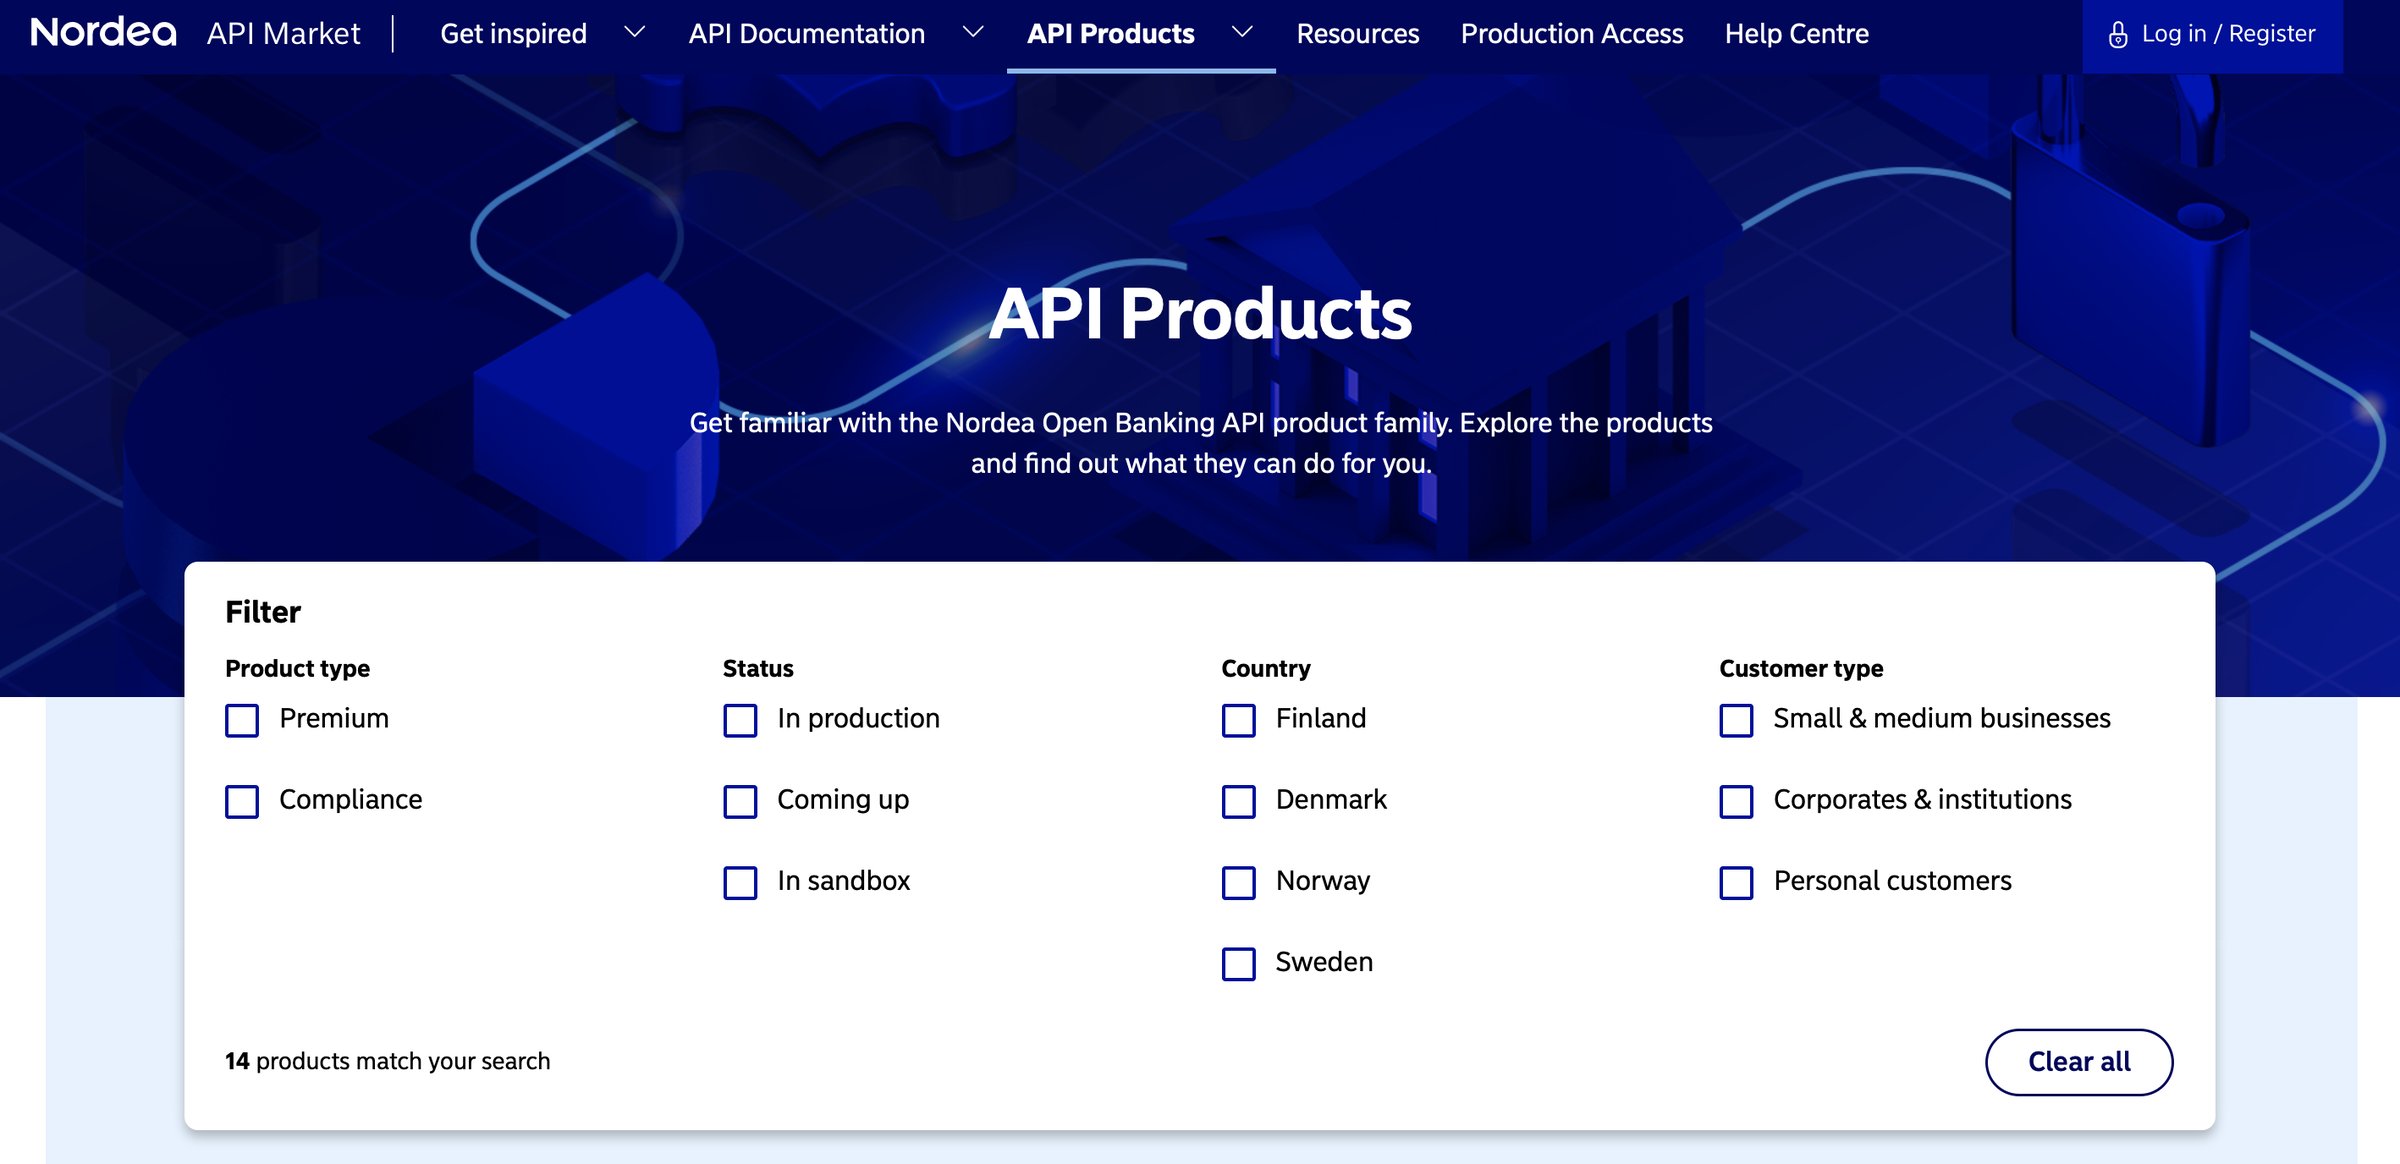Viewport: 2400px width, 1164px height.
Task: Expand the Get inspired dropdown
Action: click(x=514, y=33)
